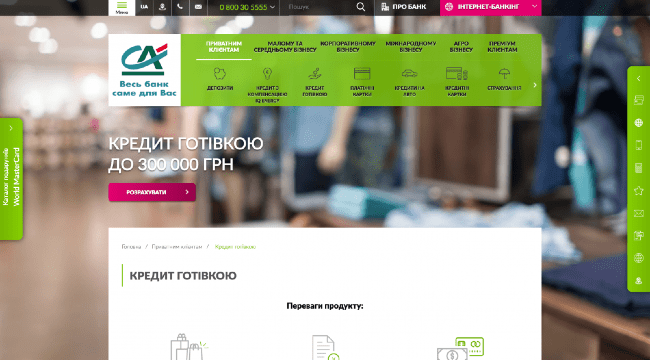
Task: Click the РОЗРАХУВАТИ button
Action: tap(152, 192)
